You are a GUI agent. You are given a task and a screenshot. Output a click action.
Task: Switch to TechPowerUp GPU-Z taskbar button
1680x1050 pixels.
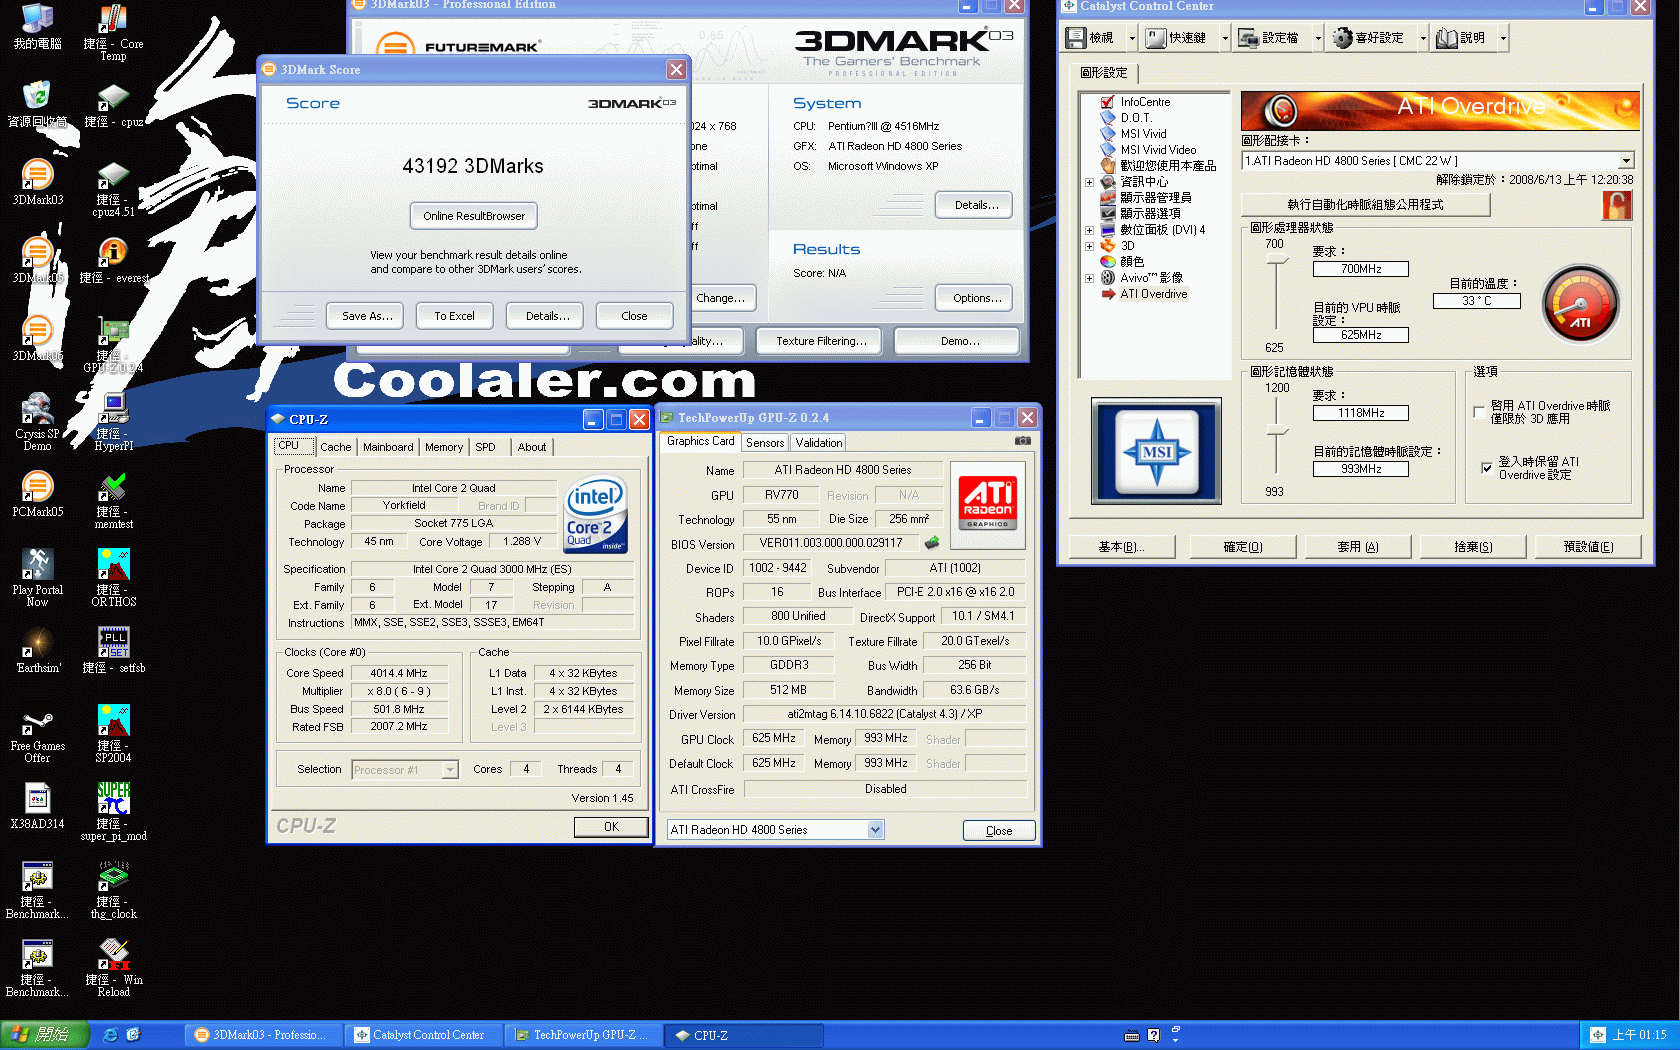coord(583,1035)
